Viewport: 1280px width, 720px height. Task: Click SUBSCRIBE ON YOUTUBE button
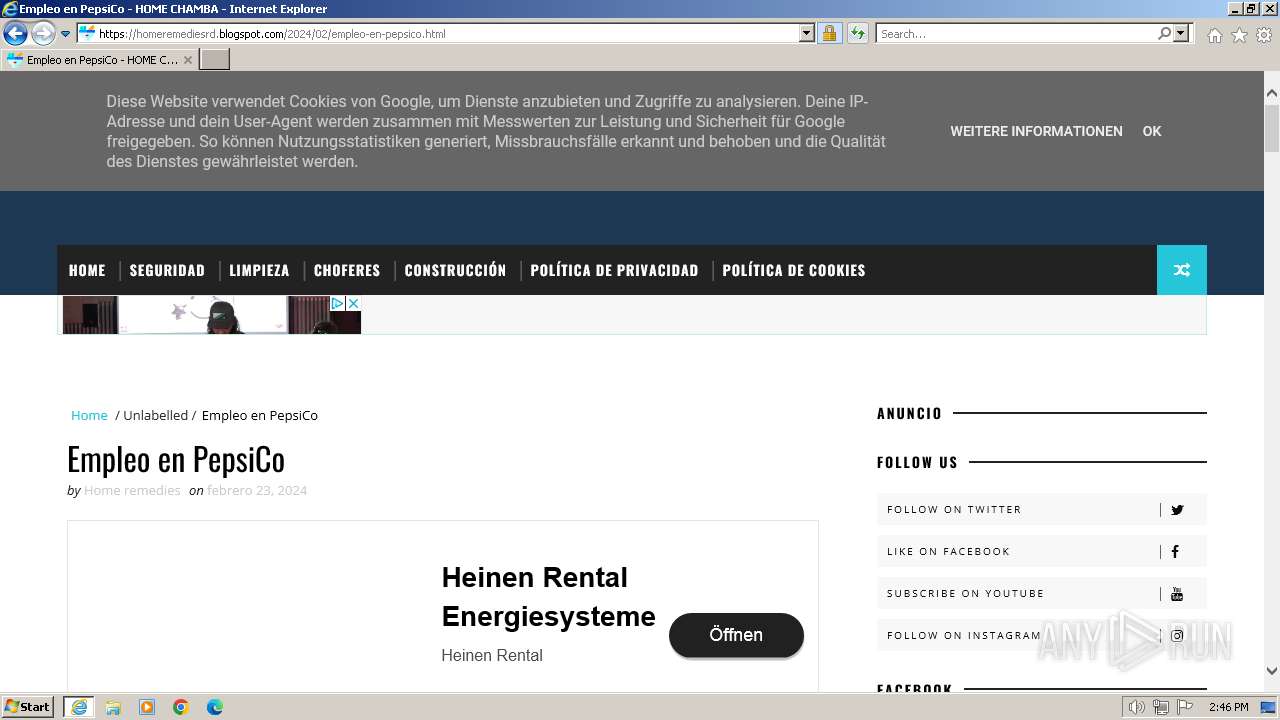1042,593
